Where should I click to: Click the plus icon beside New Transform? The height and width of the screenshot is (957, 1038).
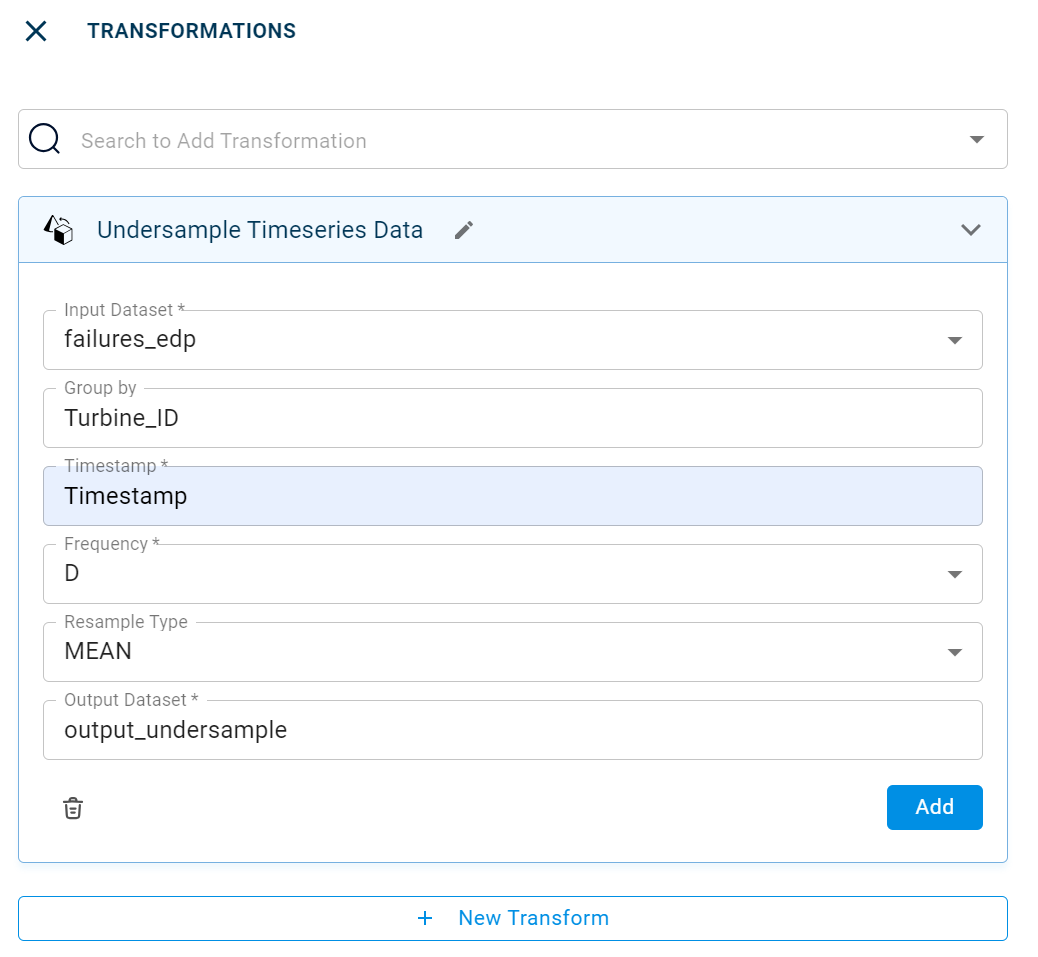point(425,918)
